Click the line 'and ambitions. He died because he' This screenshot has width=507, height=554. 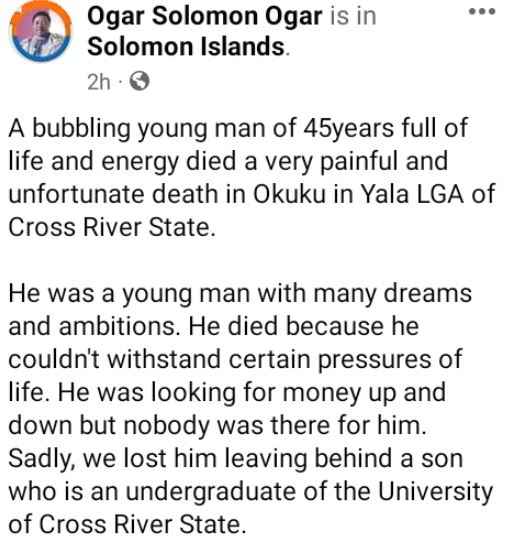click(x=213, y=326)
